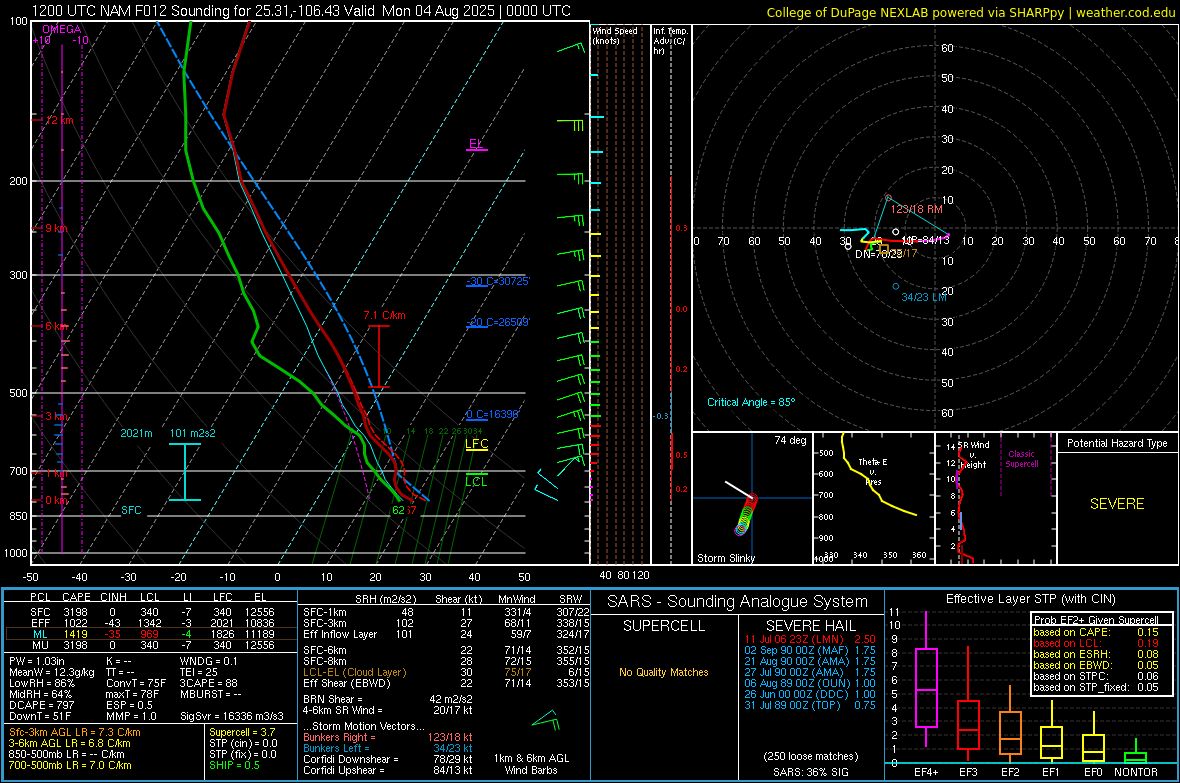Click the LCL-EL (Cloud Layer) row label
The width and height of the screenshot is (1180, 783).
coord(354,673)
